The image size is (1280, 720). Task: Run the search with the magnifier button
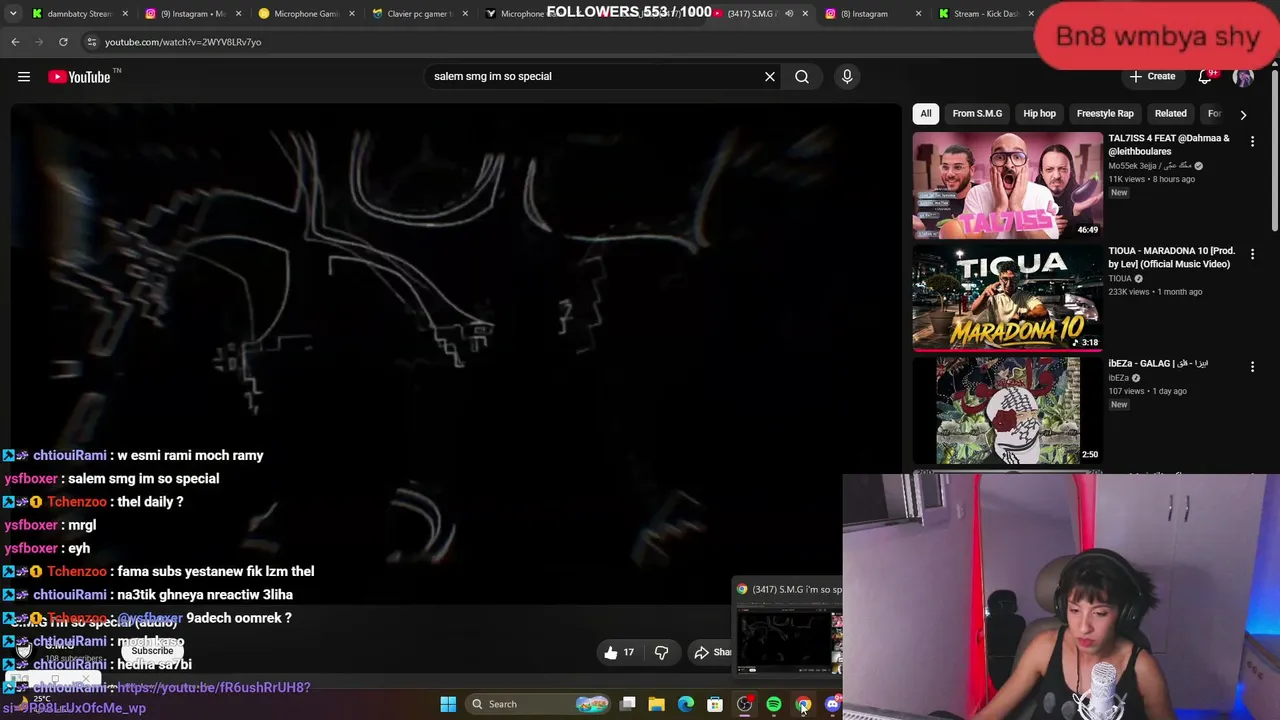pyautogui.click(x=802, y=77)
